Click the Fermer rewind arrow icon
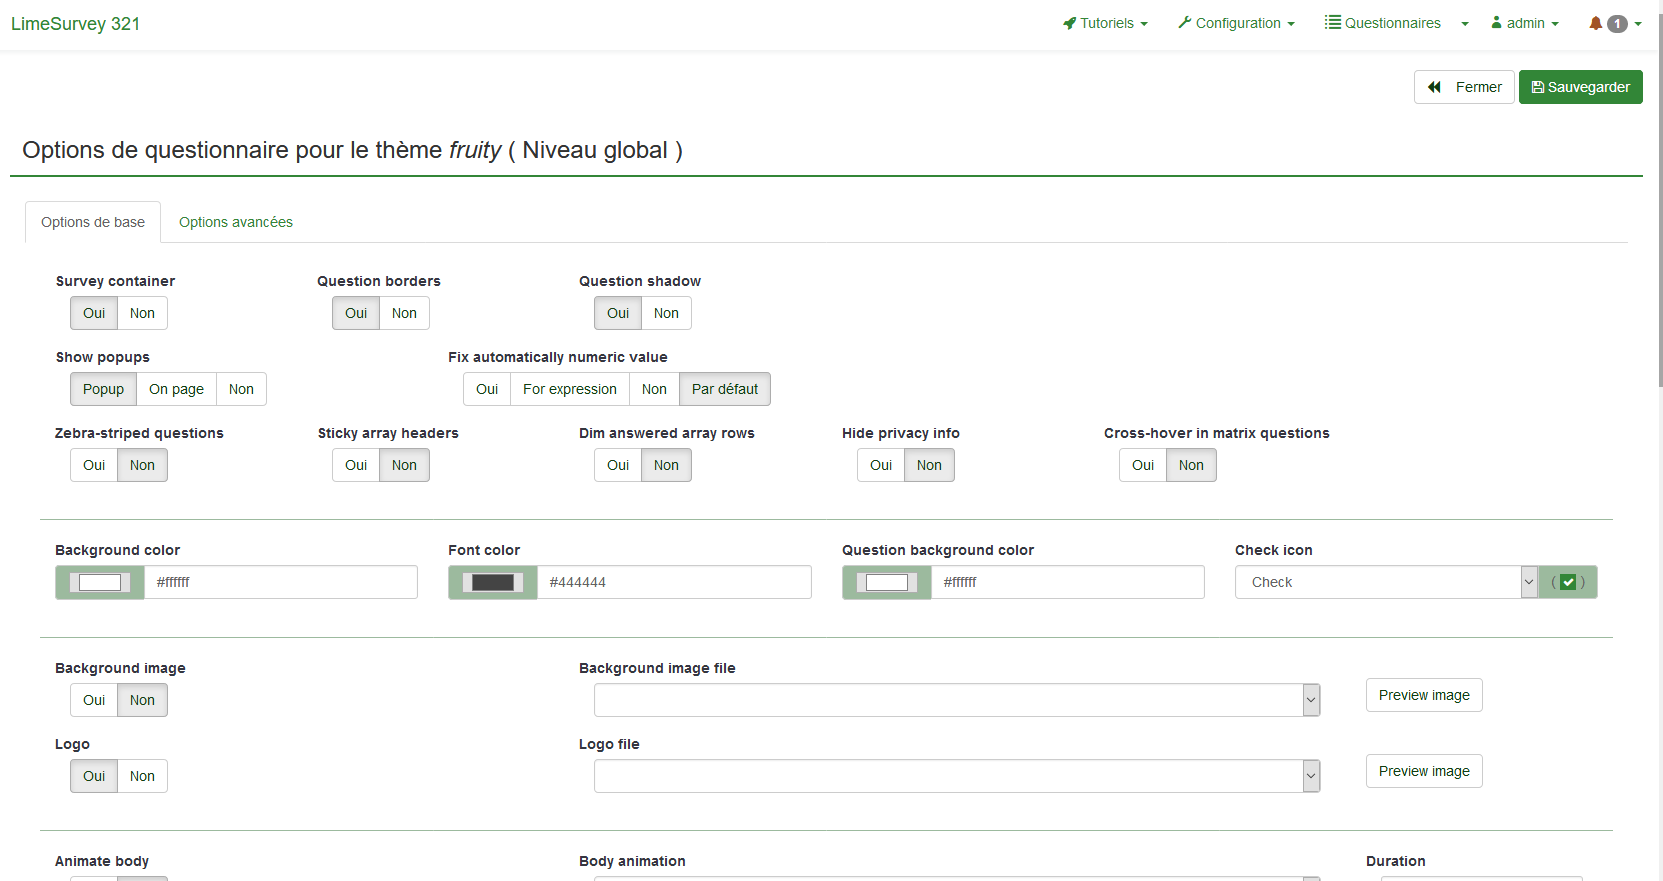The height and width of the screenshot is (881, 1663). [1434, 87]
